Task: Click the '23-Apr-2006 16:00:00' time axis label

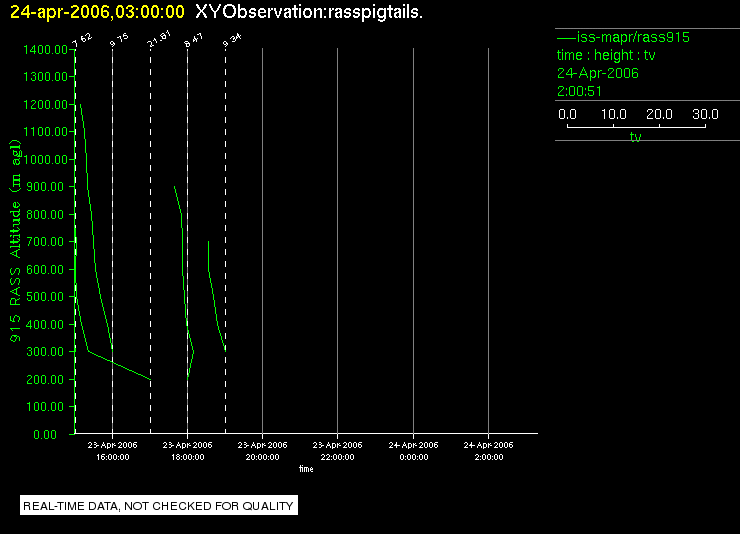Action: click(112, 451)
